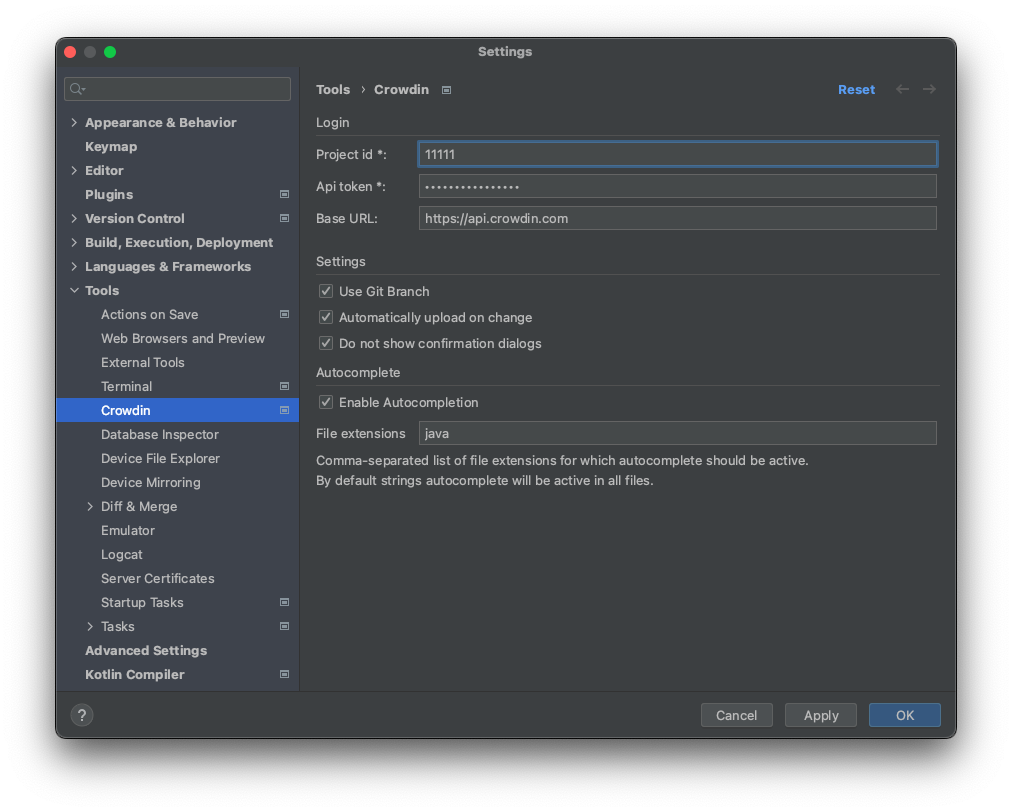The width and height of the screenshot is (1012, 812).
Task: Click the Project id input field
Action: (678, 154)
